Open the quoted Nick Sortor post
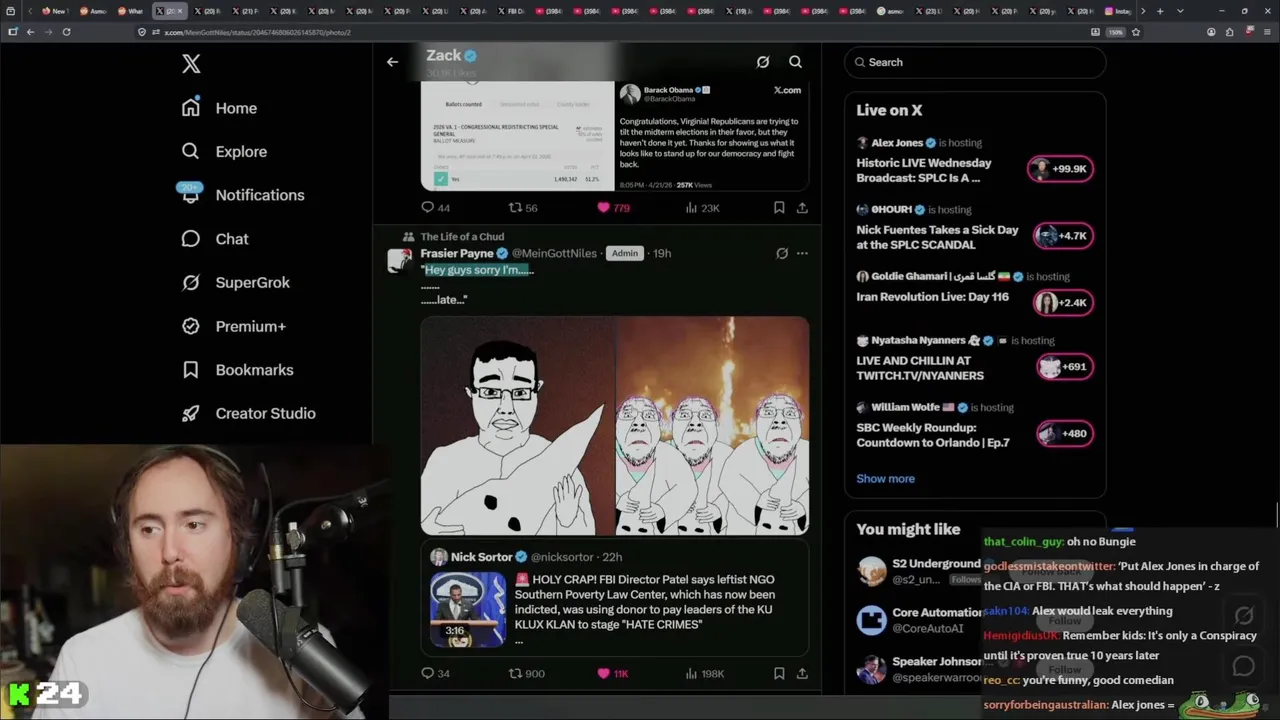The width and height of the screenshot is (1280, 720). click(615, 598)
